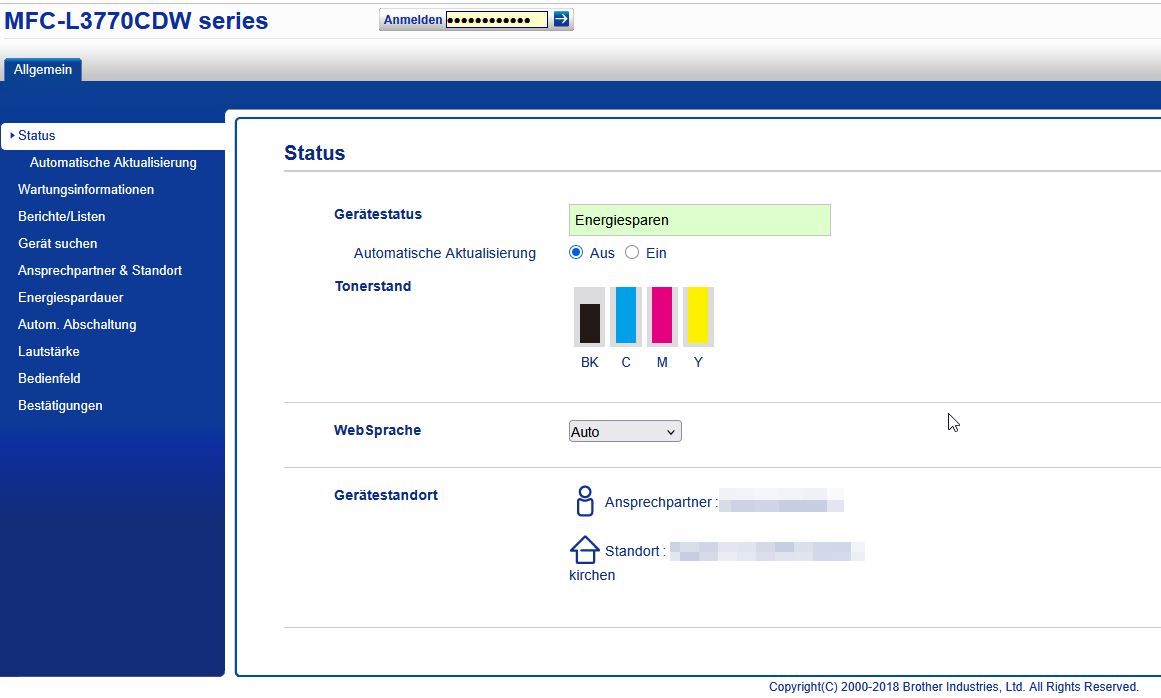
Task: Click the MFC-L3770CDW series title
Action: pyautogui.click(x=136, y=21)
